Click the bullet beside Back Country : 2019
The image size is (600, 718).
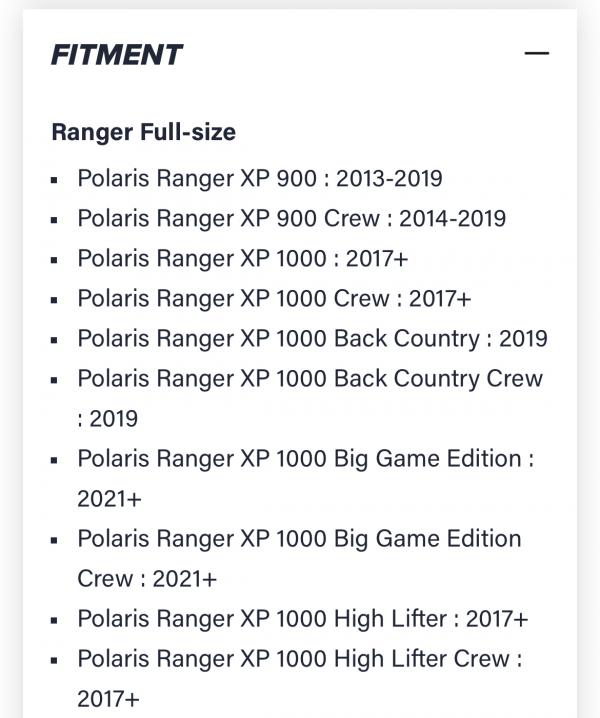(55, 340)
